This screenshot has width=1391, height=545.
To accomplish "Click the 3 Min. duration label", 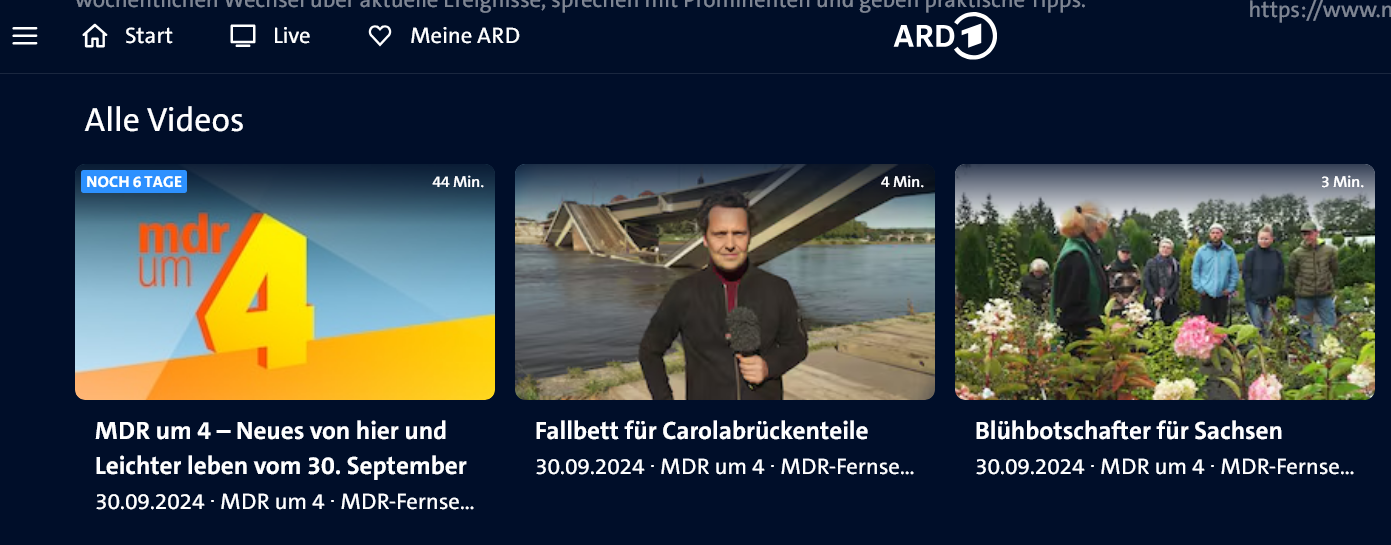I will pos(1342,182).
